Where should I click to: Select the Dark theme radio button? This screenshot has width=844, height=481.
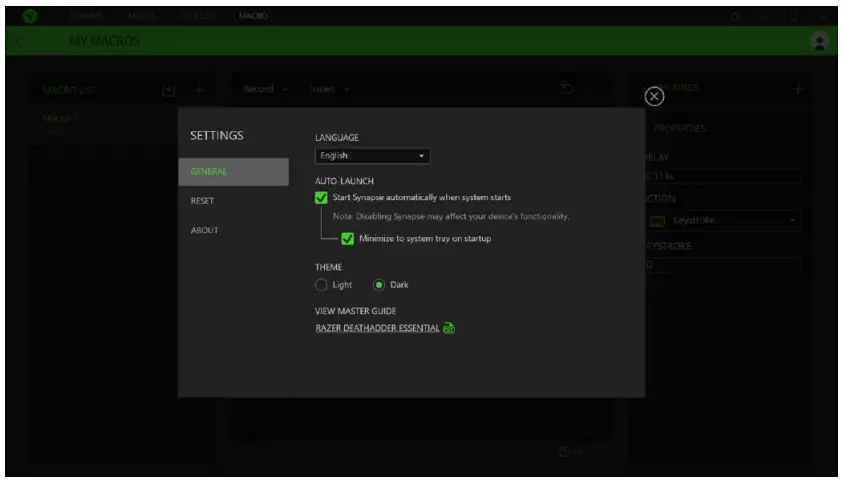pyautogui.click(x=379, y=285)
